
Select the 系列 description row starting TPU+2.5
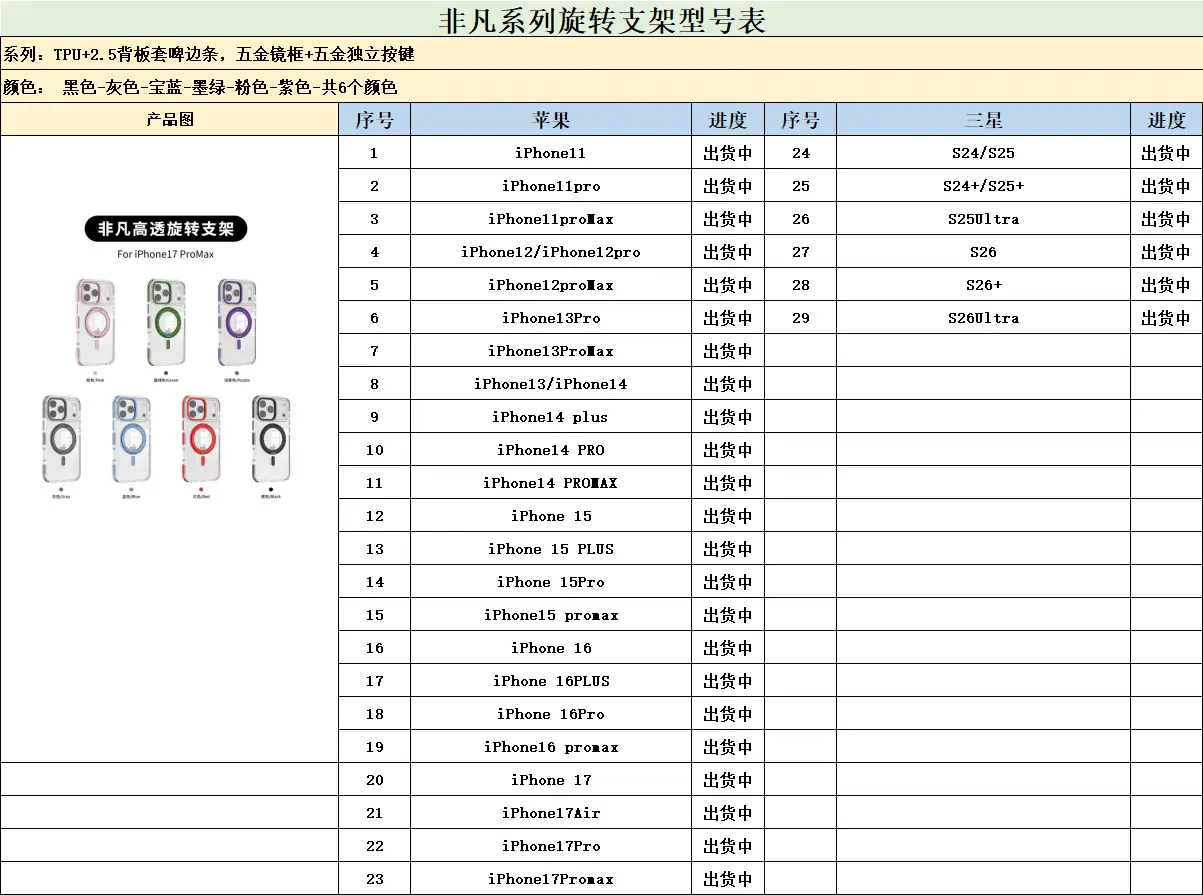tap(601, 54)
